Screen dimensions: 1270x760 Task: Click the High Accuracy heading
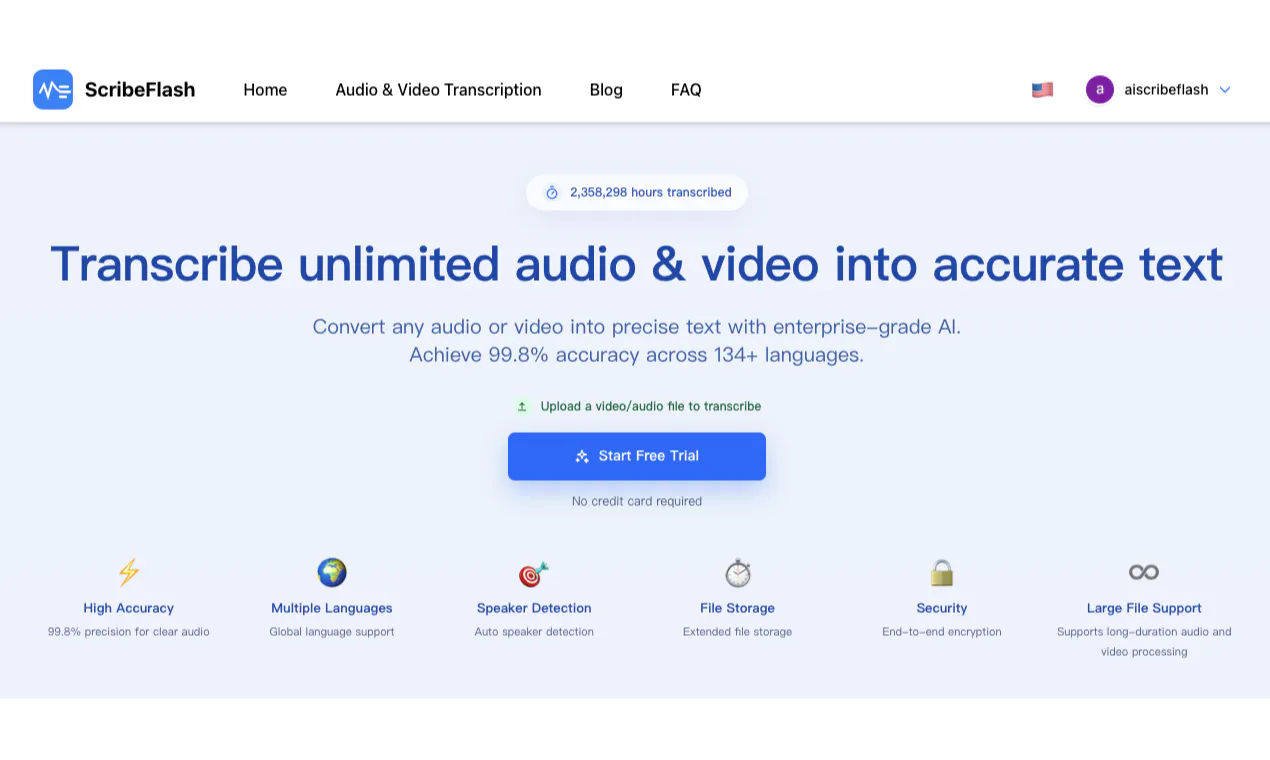click(129, 608)
